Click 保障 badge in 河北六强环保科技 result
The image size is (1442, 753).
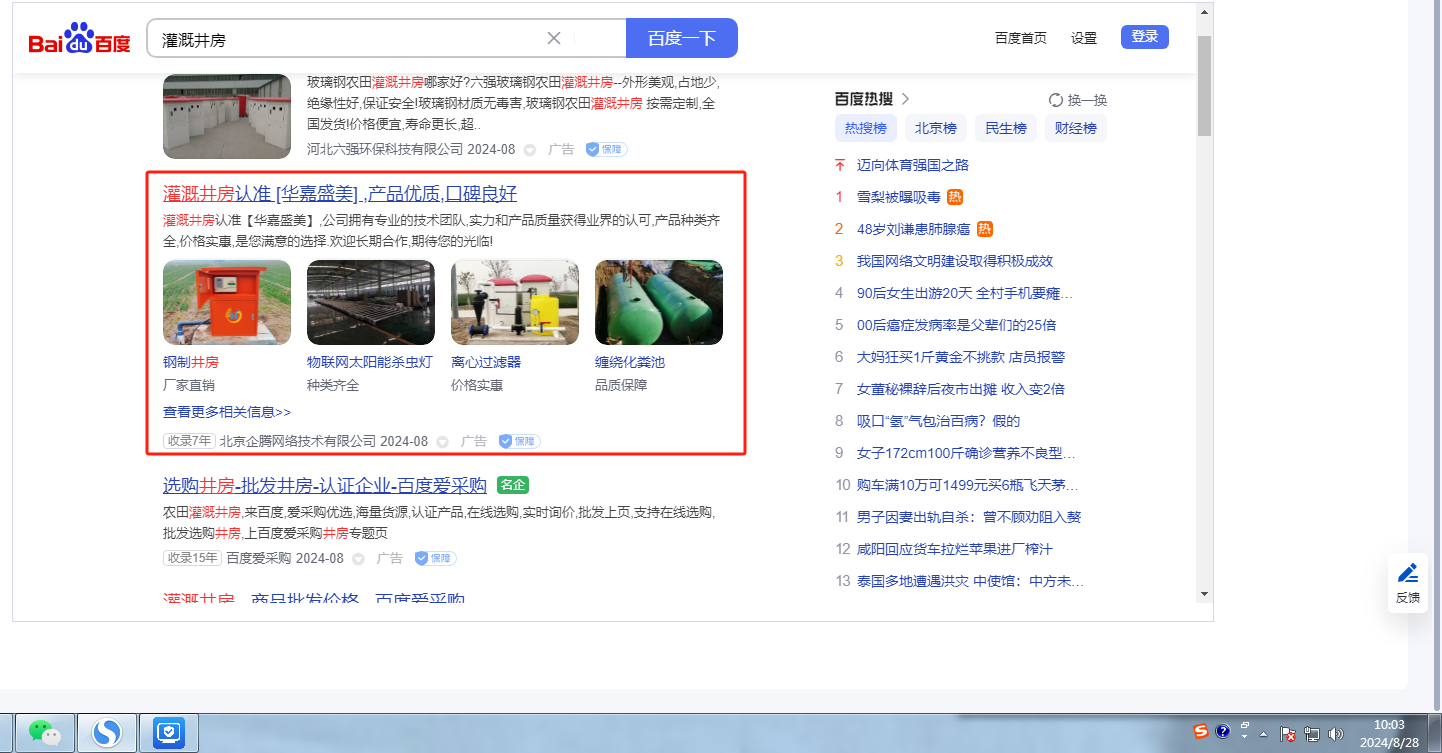tap(606, 149)
